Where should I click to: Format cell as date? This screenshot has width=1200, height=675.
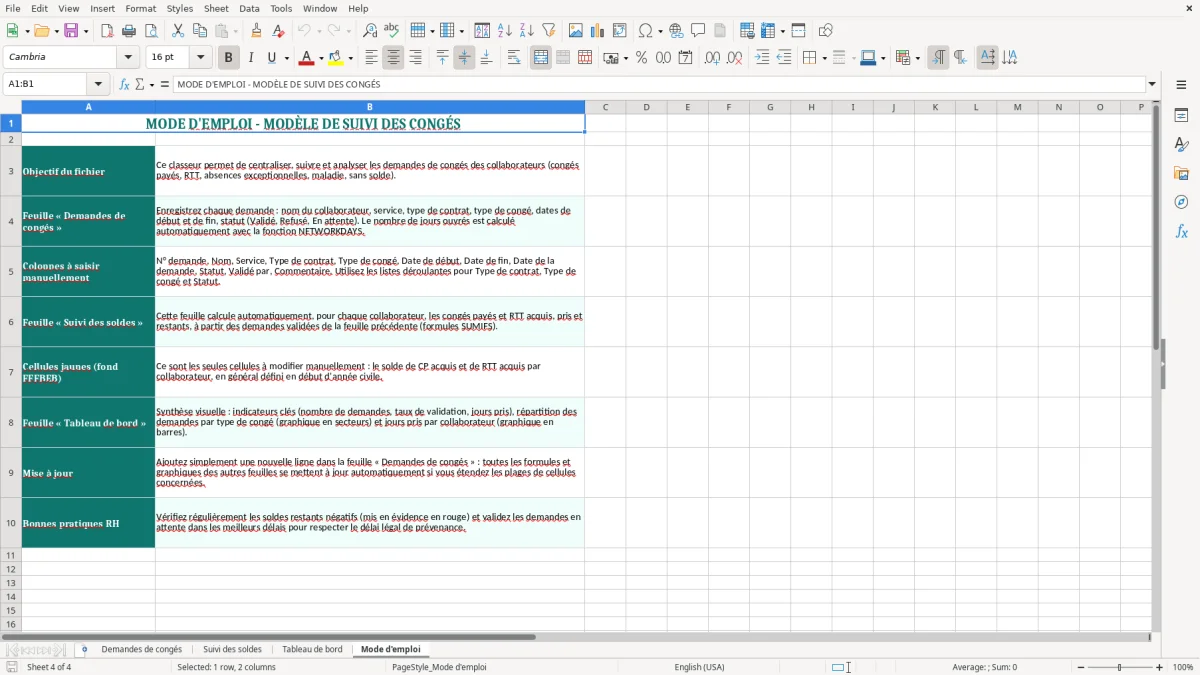(x=685, y=58)
